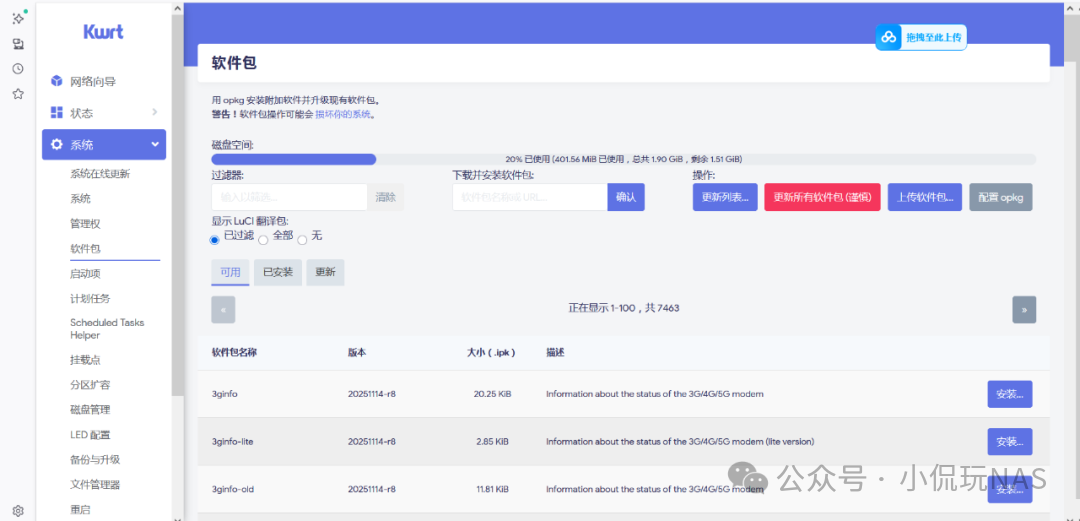Click the 2.85 KiB size cell

tap(492, 441)
